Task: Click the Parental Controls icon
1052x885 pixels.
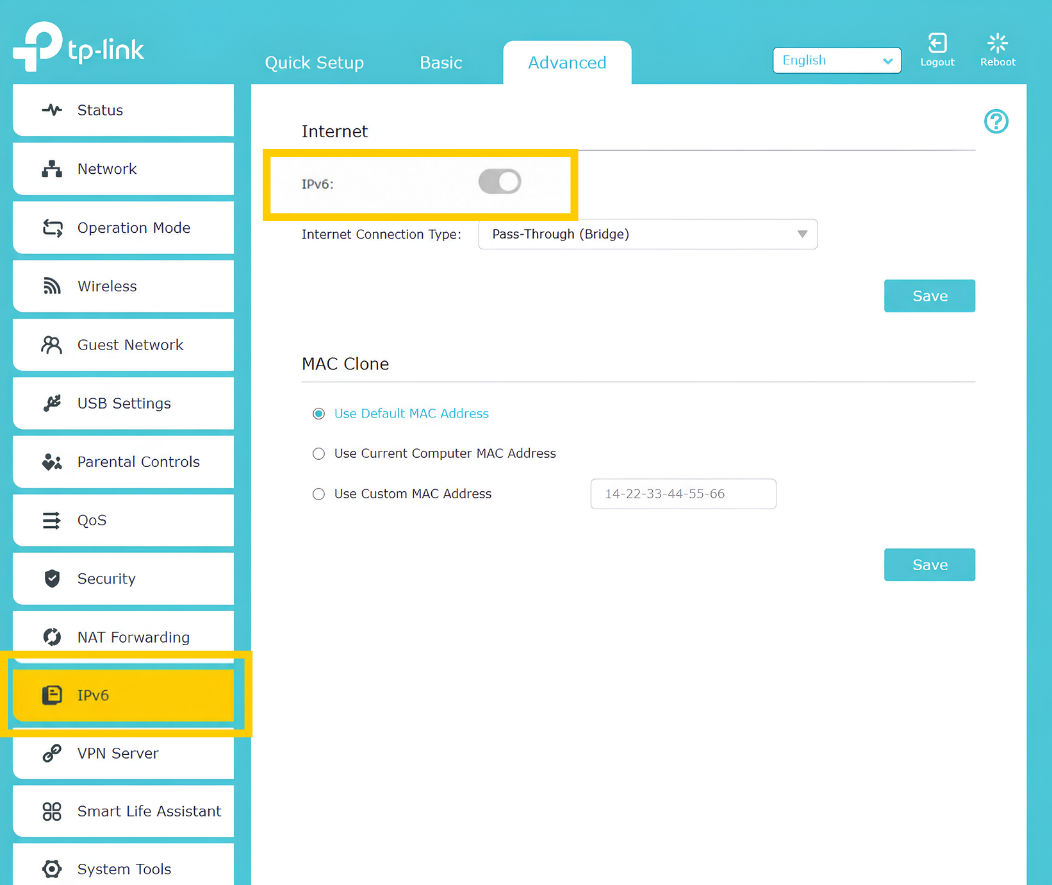Action: pos(52,462)
